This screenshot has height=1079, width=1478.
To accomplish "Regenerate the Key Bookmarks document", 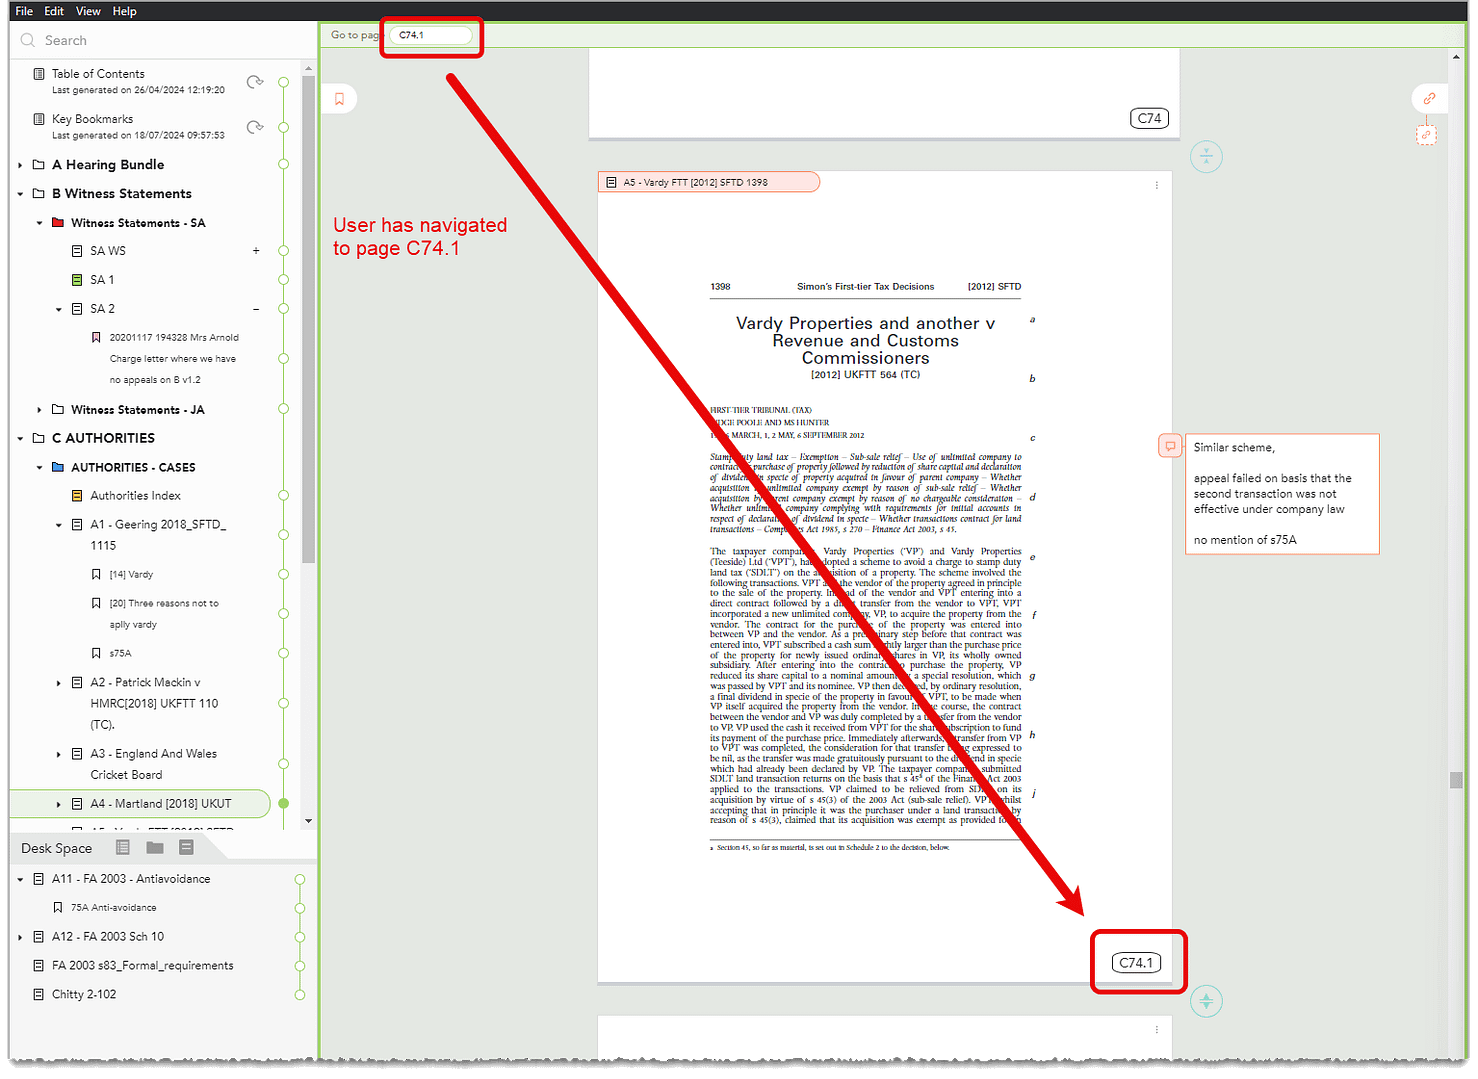I will (255, 127).
